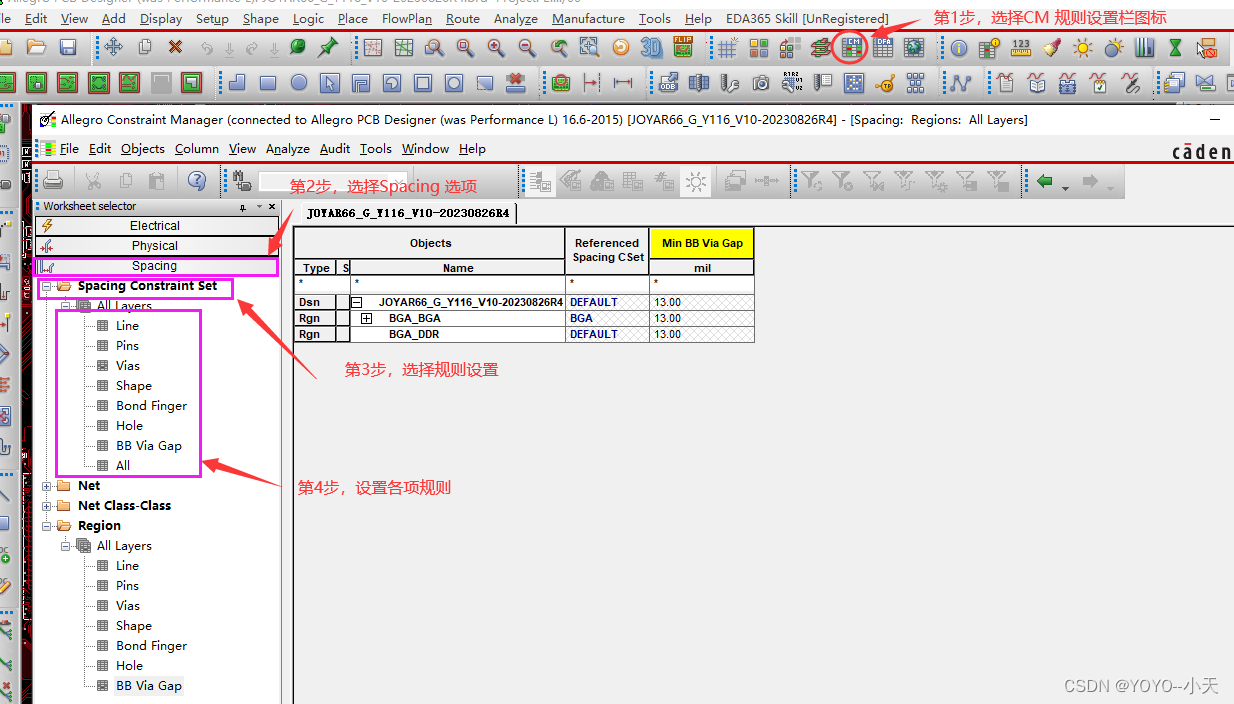Click the 123 measure ruler icon

point(1019,47)
